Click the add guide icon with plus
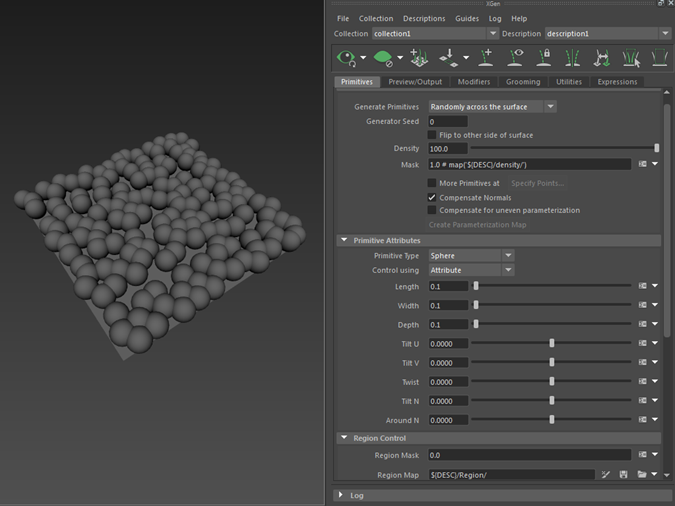This screenshot has width=675, height=506. [x=487, y=58]
